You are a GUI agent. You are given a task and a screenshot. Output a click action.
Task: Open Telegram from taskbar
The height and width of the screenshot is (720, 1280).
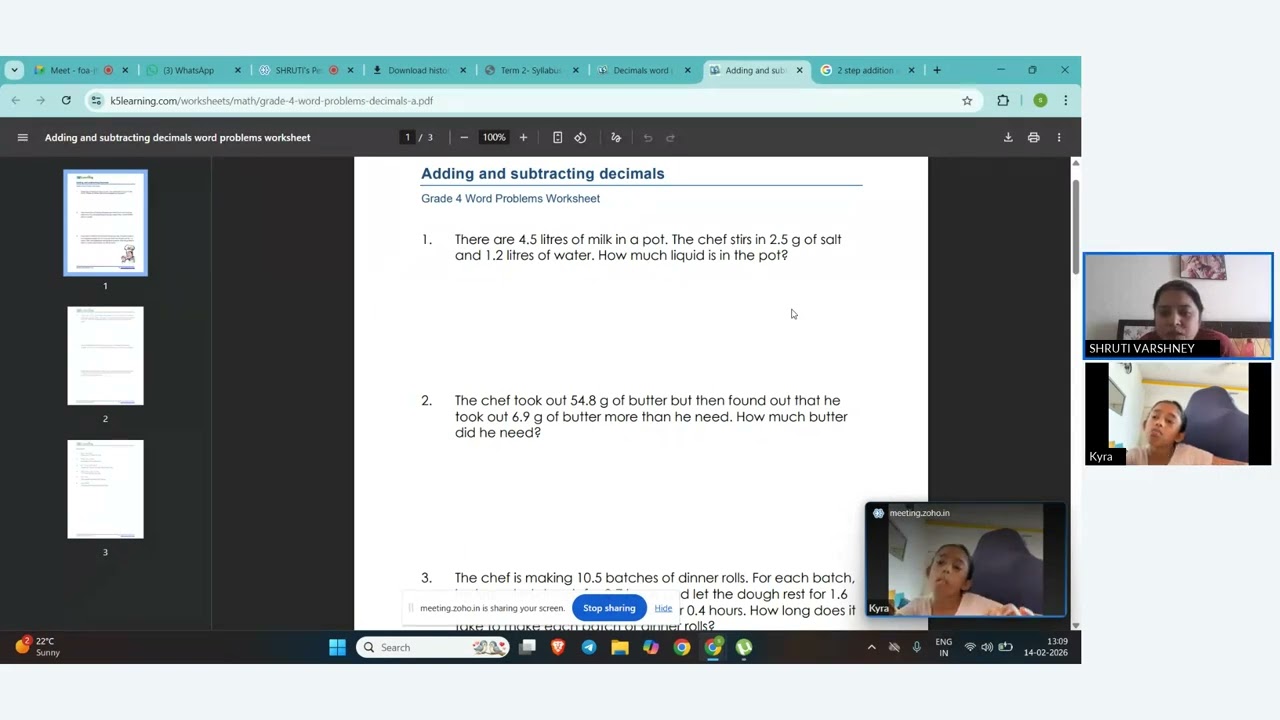[x=589, y=647]
